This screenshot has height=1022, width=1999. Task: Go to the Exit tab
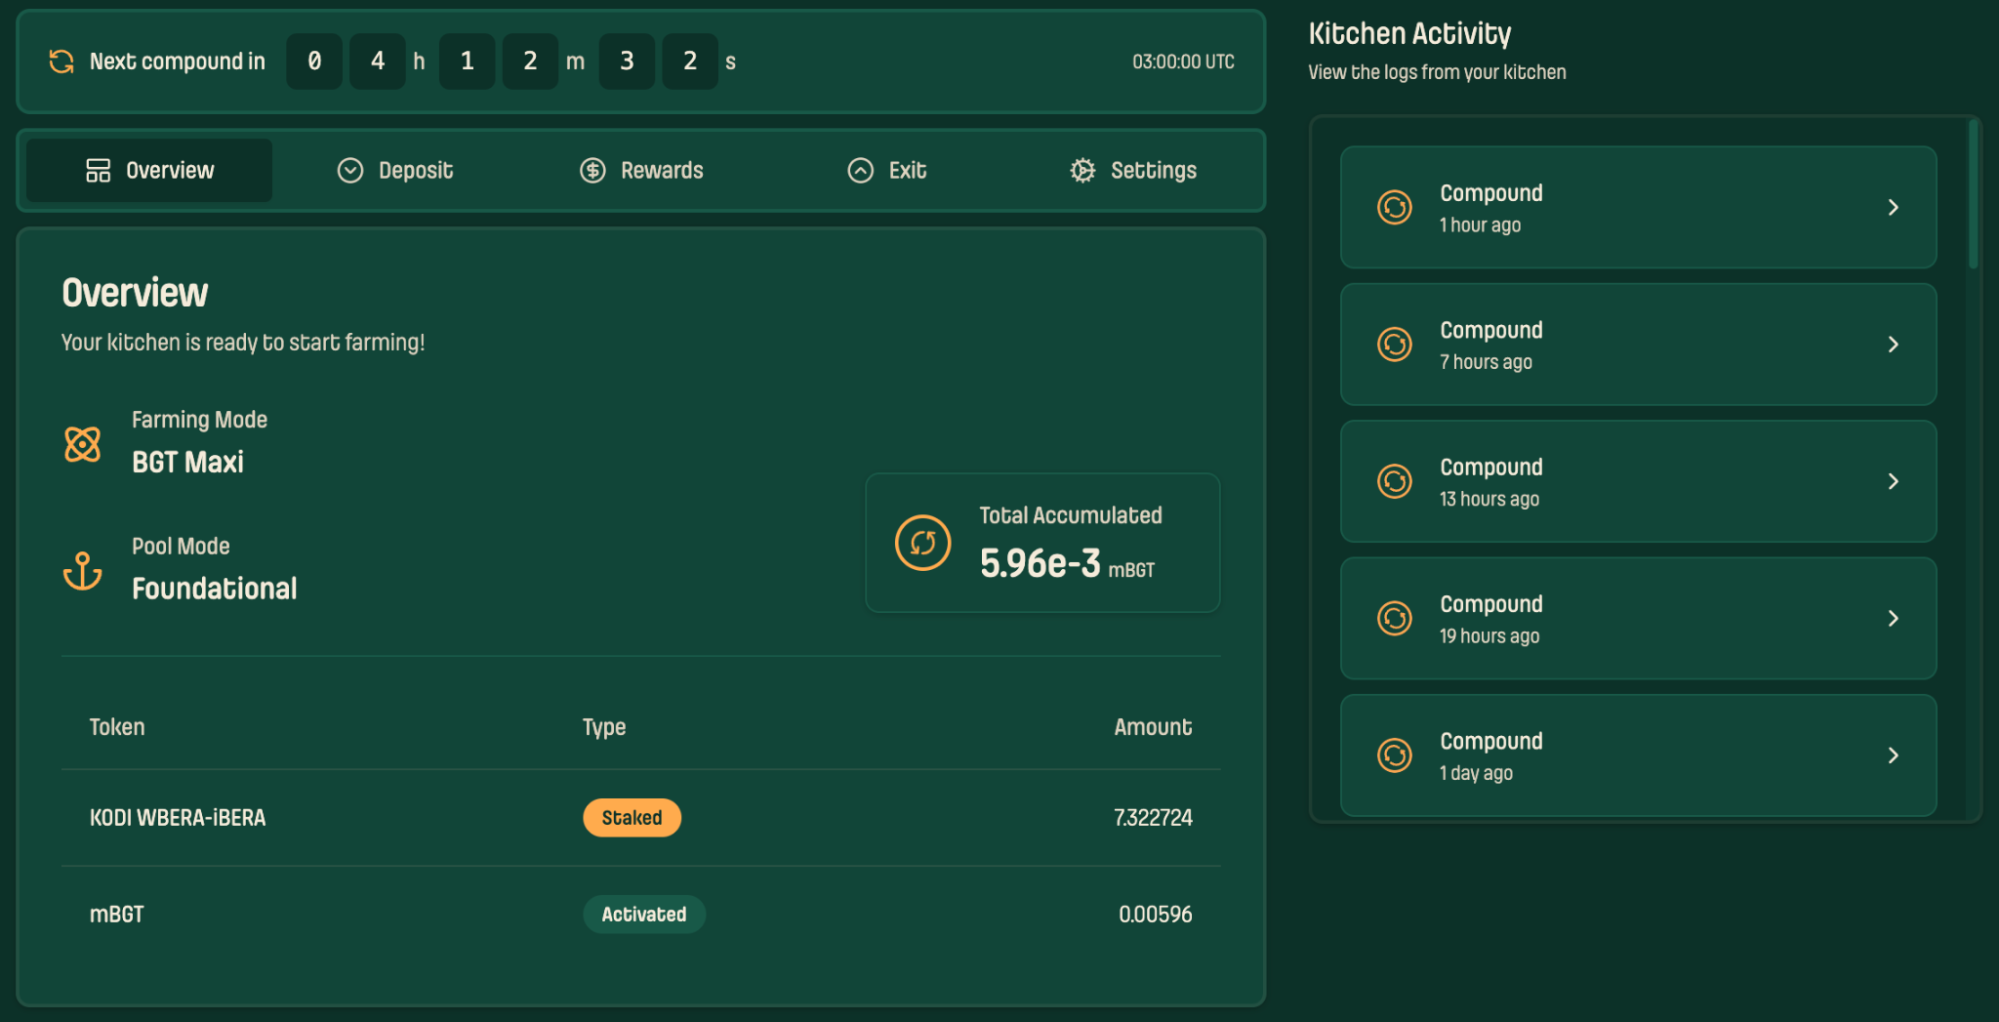tap(887, 171)
